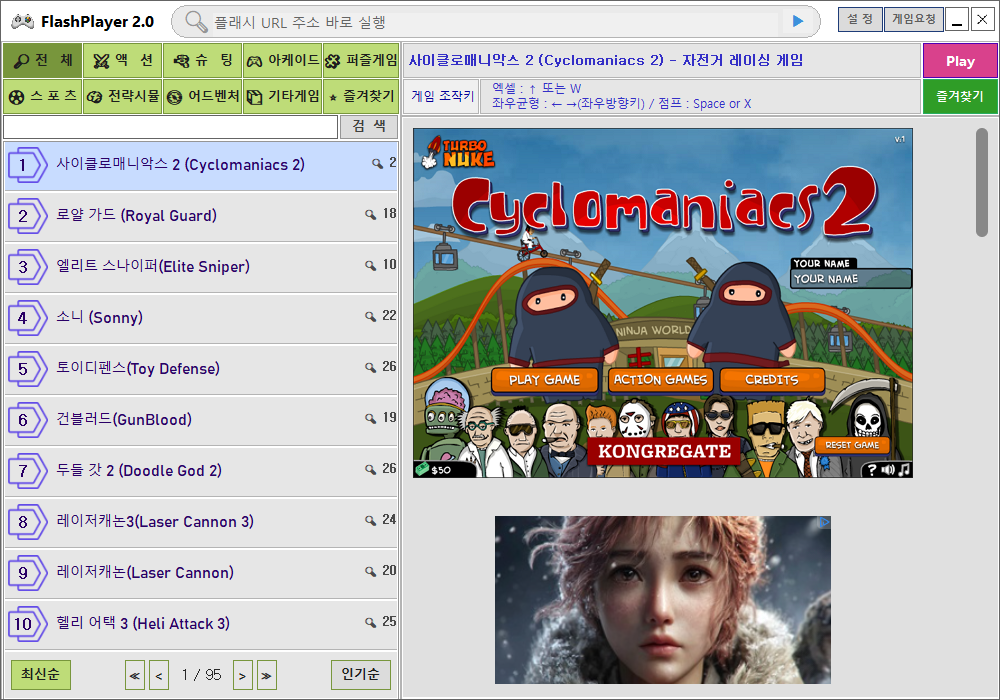Select the 스포츠 sports category tab
Viewport: 1000px width, 700px height.
(43, 96)
